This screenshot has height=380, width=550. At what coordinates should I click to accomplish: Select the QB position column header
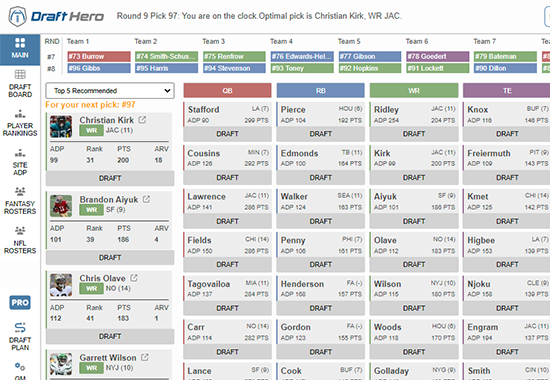tap(227, 91)
